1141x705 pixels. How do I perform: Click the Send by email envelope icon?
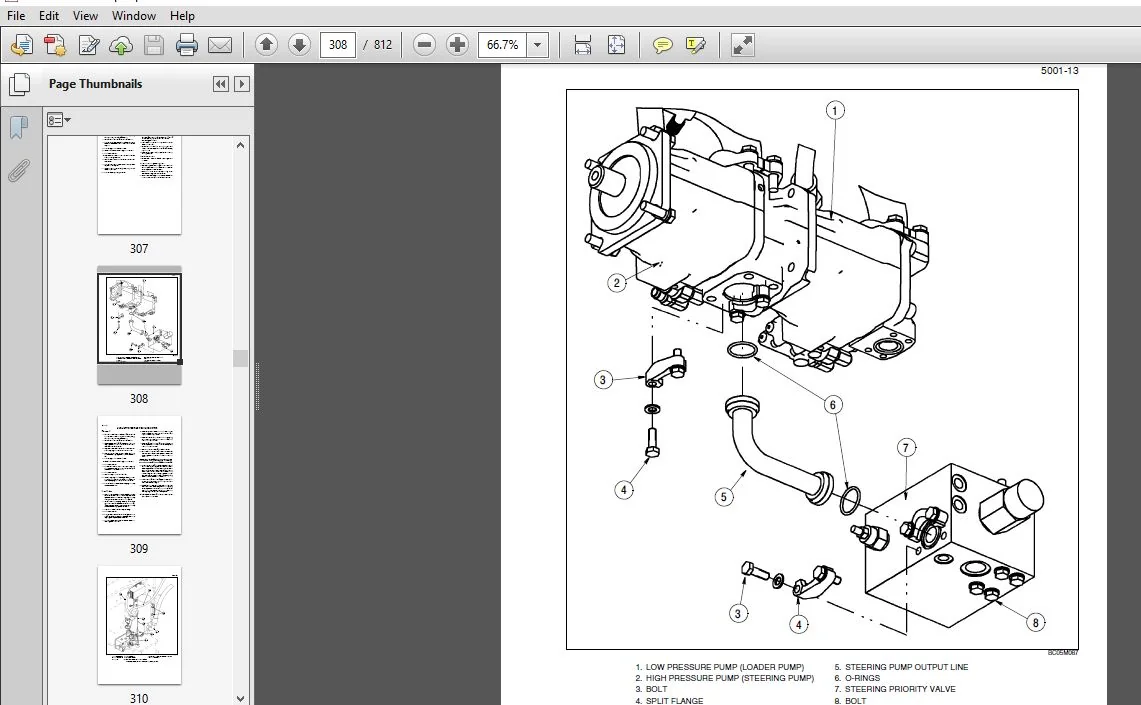pos(220,45)
